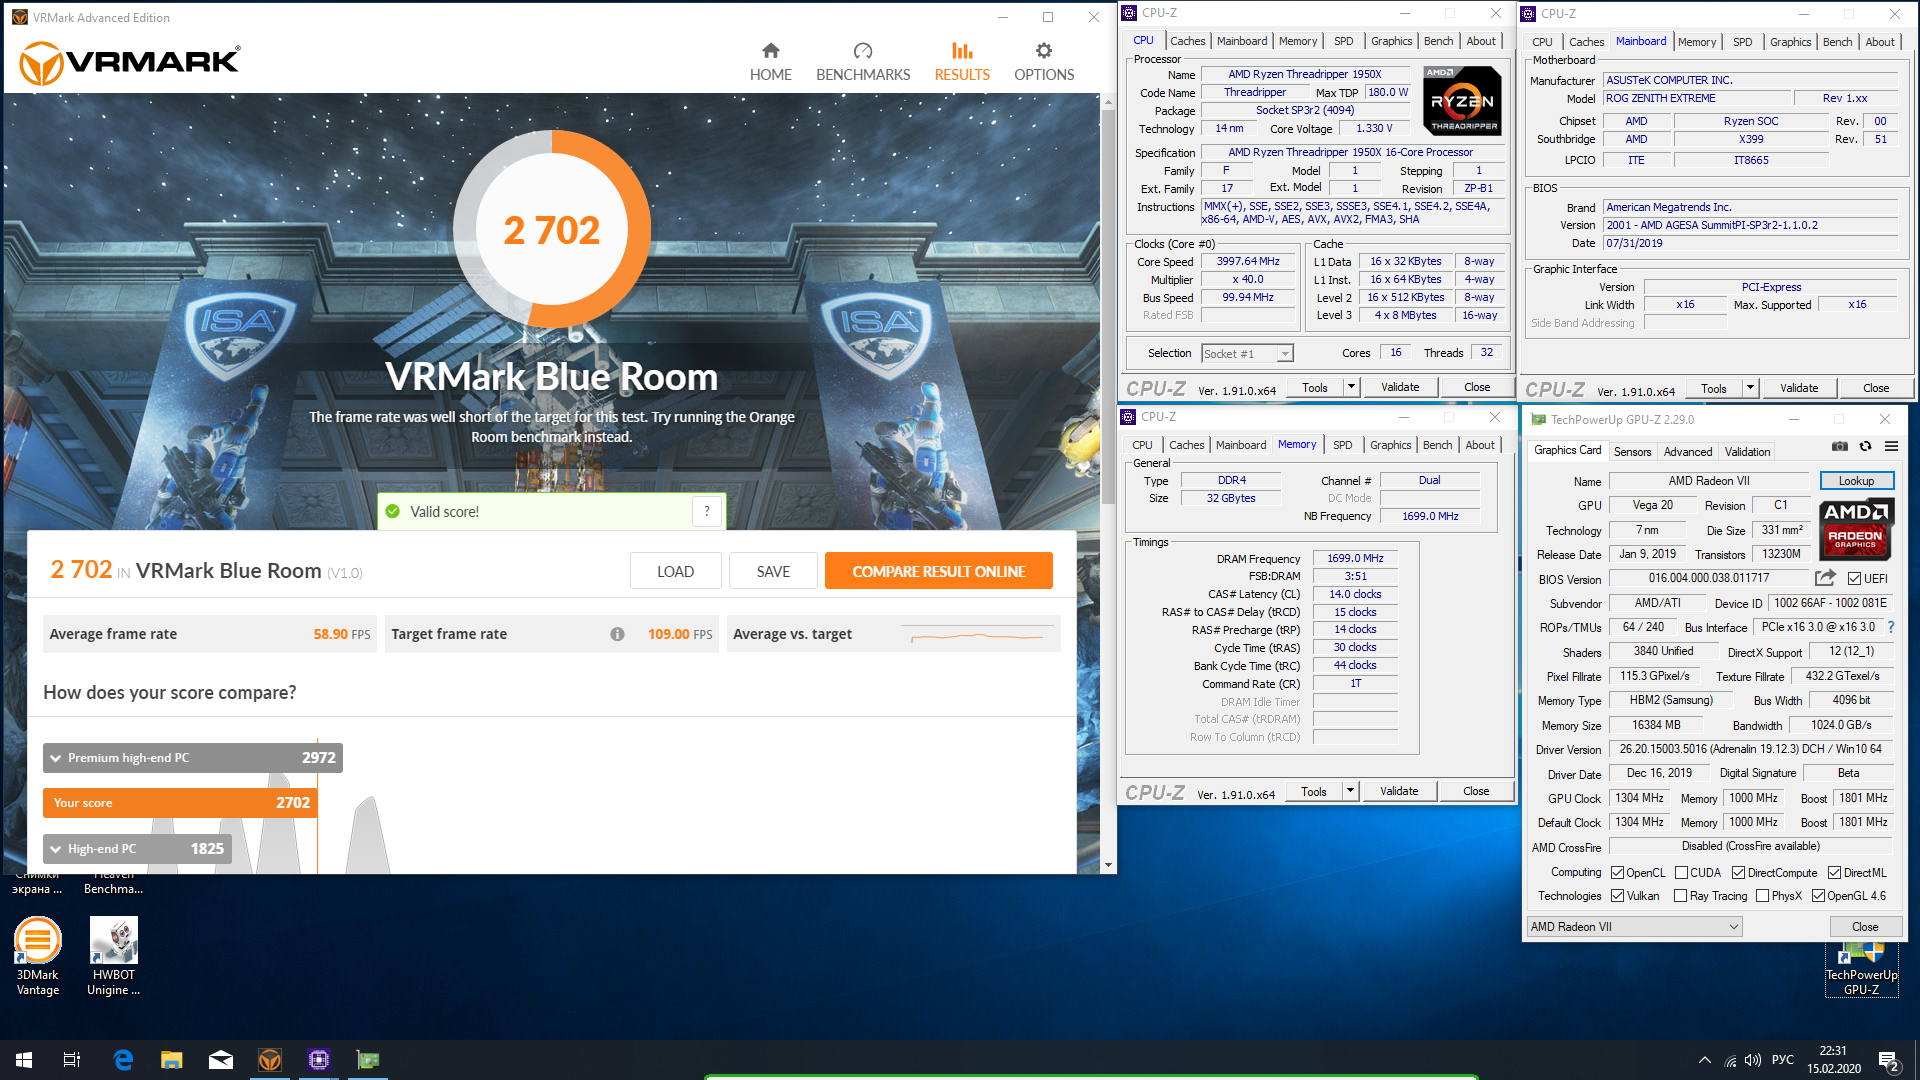The height and width of the screenshot is (1080, 1920).
Task: Open the Socket #1 selection dropdown
Action: pos(1247,354)
